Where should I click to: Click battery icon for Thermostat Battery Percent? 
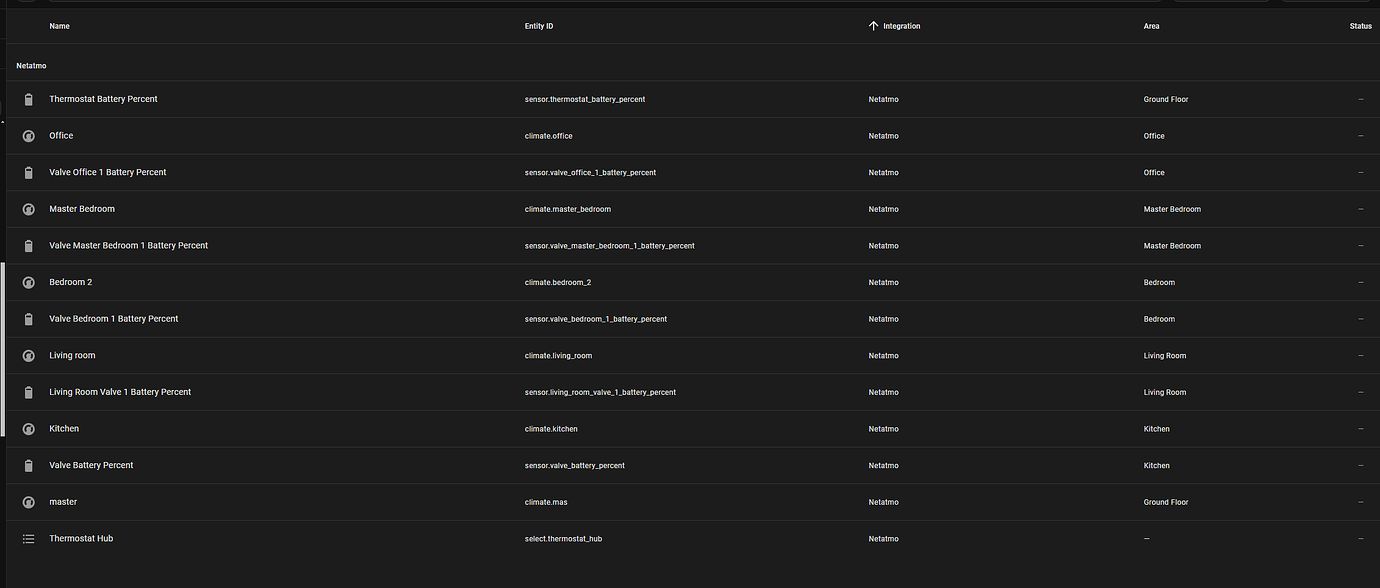coord(28,99)
